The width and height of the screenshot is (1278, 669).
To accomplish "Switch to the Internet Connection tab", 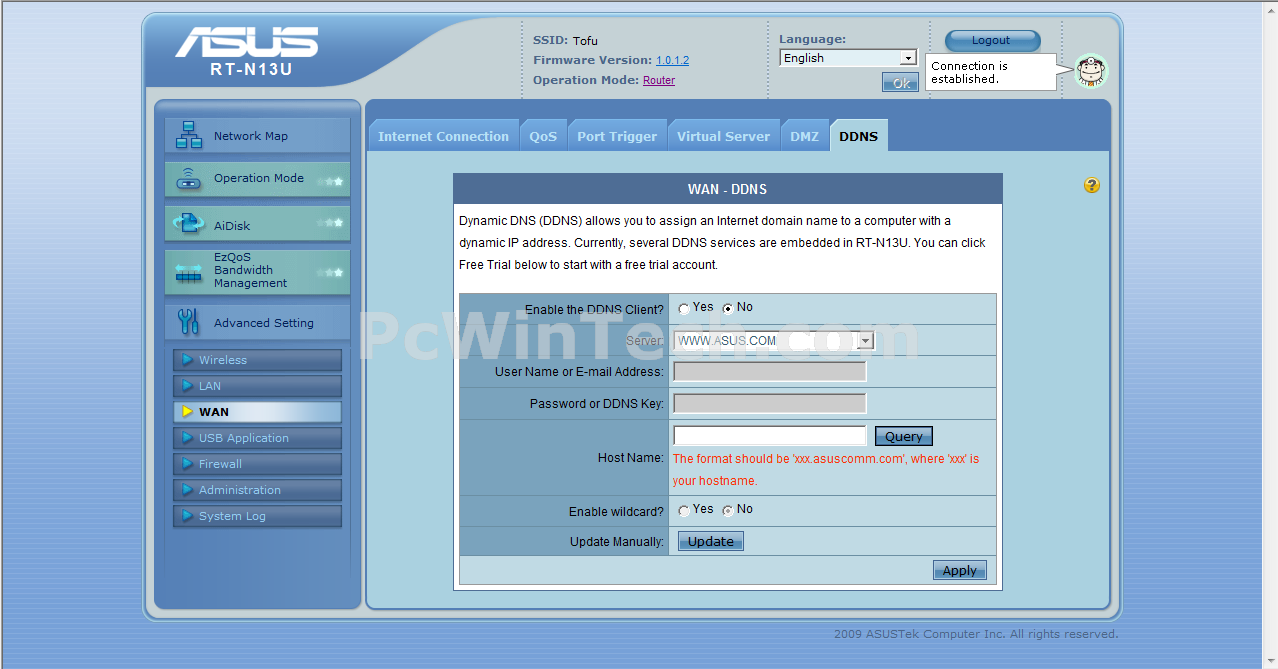I will pyautogui.click(x=443, y=136).
